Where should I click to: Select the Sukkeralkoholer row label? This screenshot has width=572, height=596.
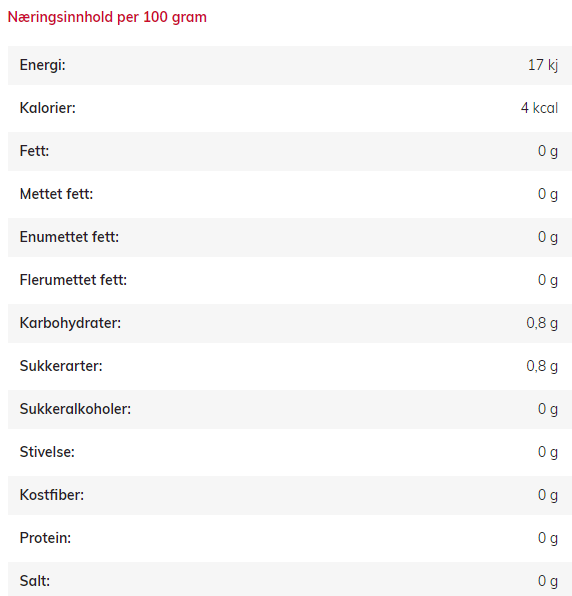[x=75, y=409]
